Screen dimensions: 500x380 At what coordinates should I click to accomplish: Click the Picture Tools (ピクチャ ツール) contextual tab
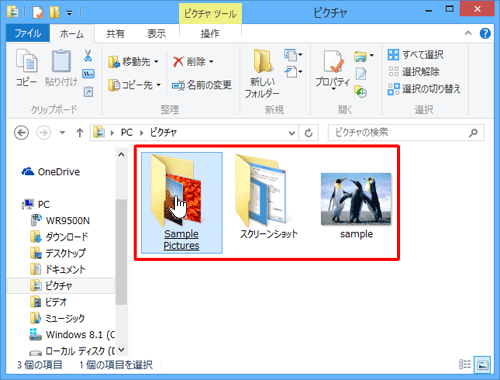(x=210, y=14)
